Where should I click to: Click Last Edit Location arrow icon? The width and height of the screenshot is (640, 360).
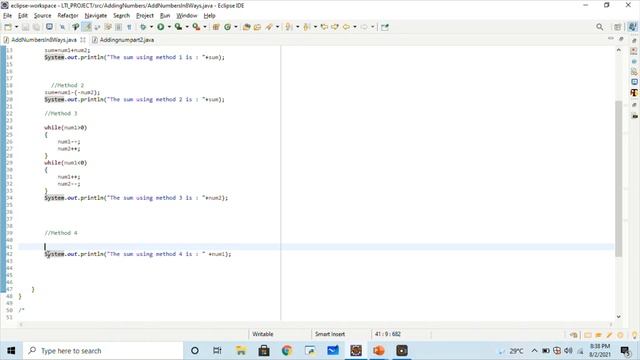coord(324,27)
